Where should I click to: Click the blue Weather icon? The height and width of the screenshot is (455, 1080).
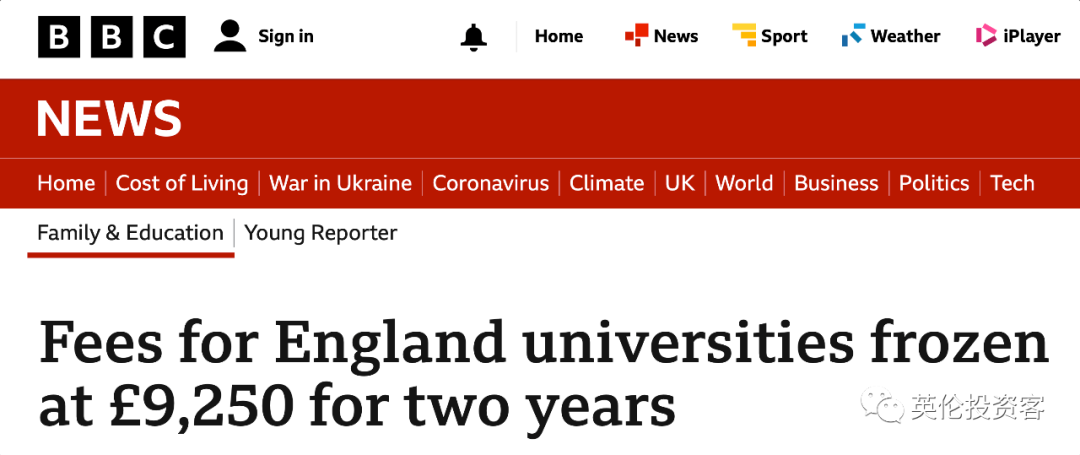point(853,35)
